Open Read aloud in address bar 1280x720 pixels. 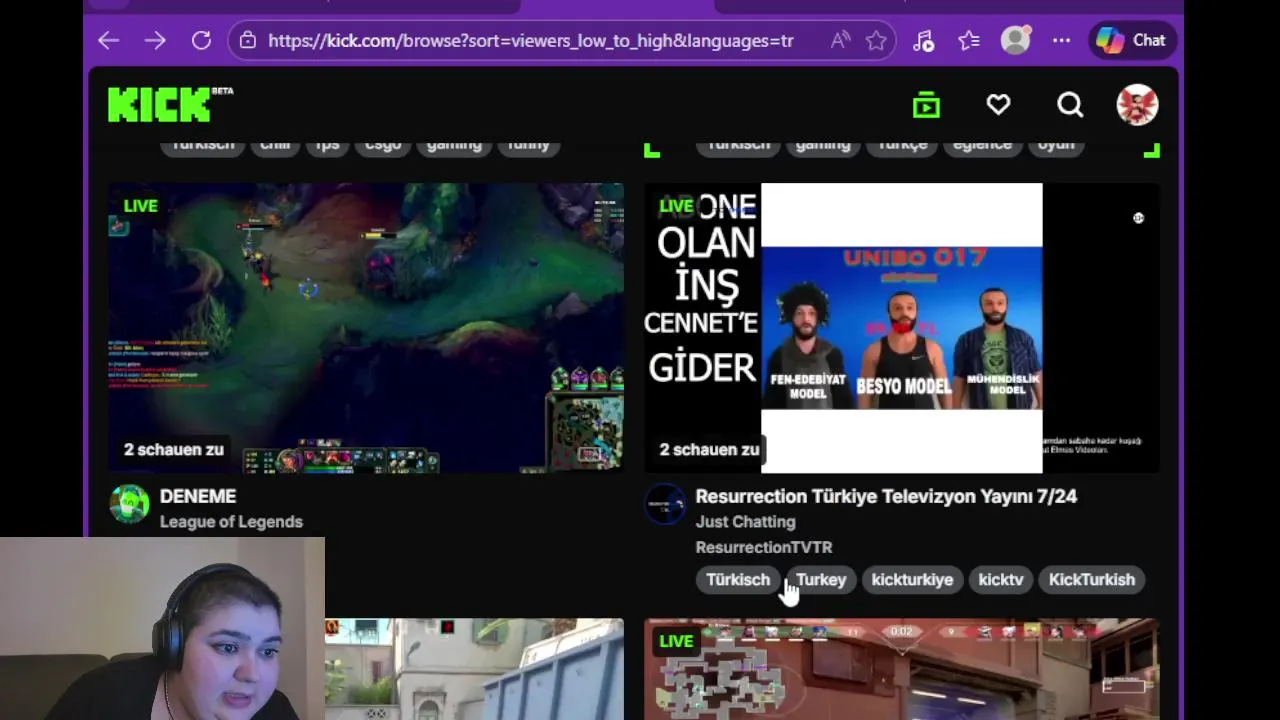pyautogui.click(x=840, y=41)
